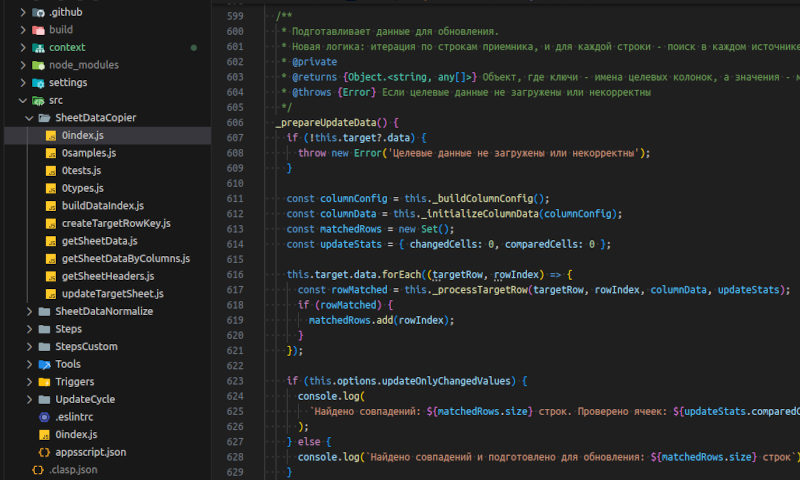Open the appsscript.json file
This screenshot has width=800, height=480.
click(x=90, y=452)
